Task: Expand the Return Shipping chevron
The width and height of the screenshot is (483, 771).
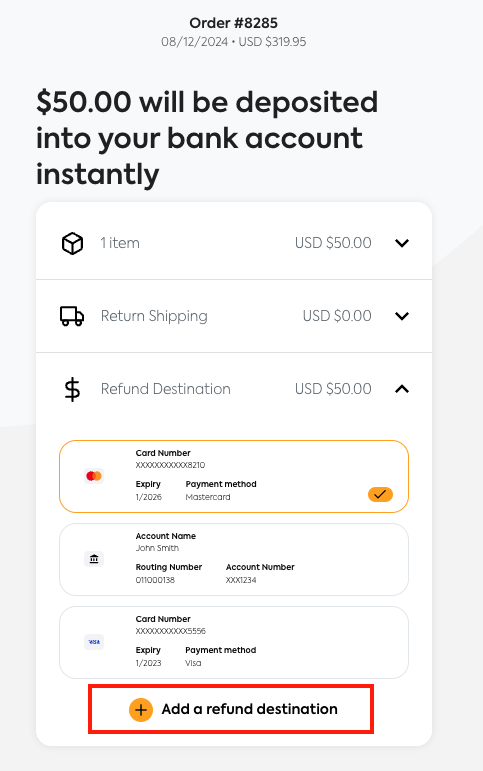Action: click(x=402, y=316)
